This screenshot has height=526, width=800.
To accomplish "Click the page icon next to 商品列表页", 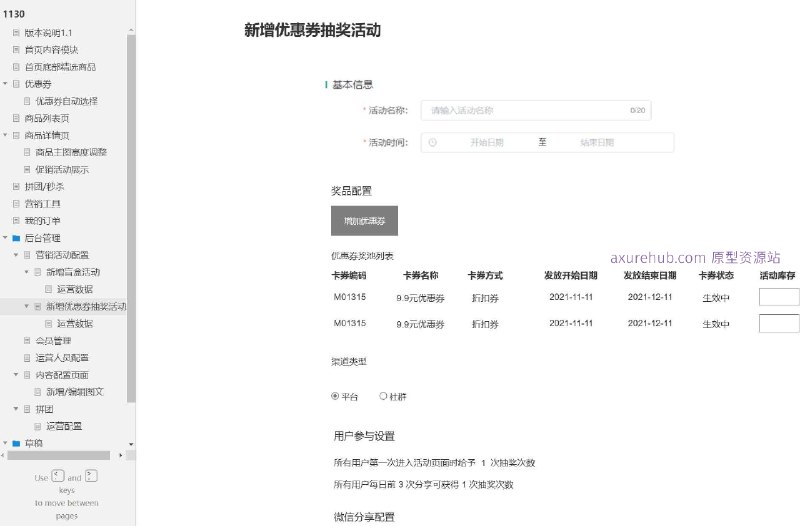I will click(x=16, y=118).
